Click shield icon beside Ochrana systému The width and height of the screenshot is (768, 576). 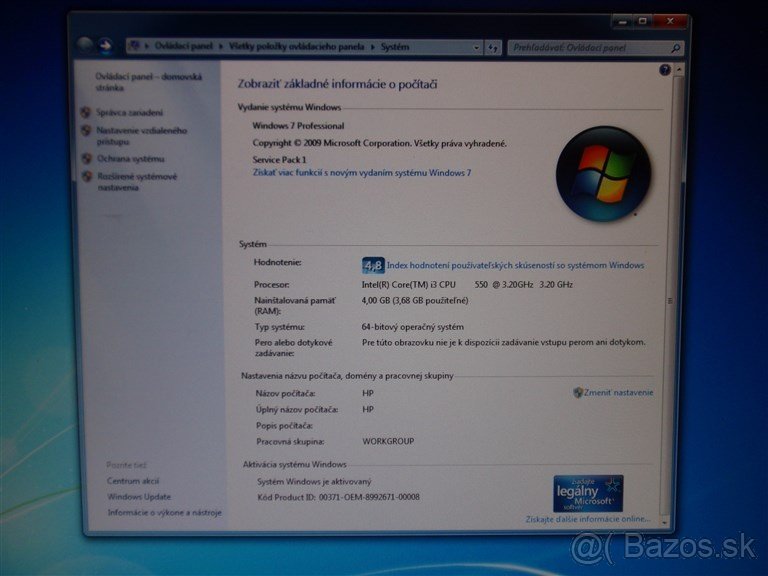click(87, 159)
